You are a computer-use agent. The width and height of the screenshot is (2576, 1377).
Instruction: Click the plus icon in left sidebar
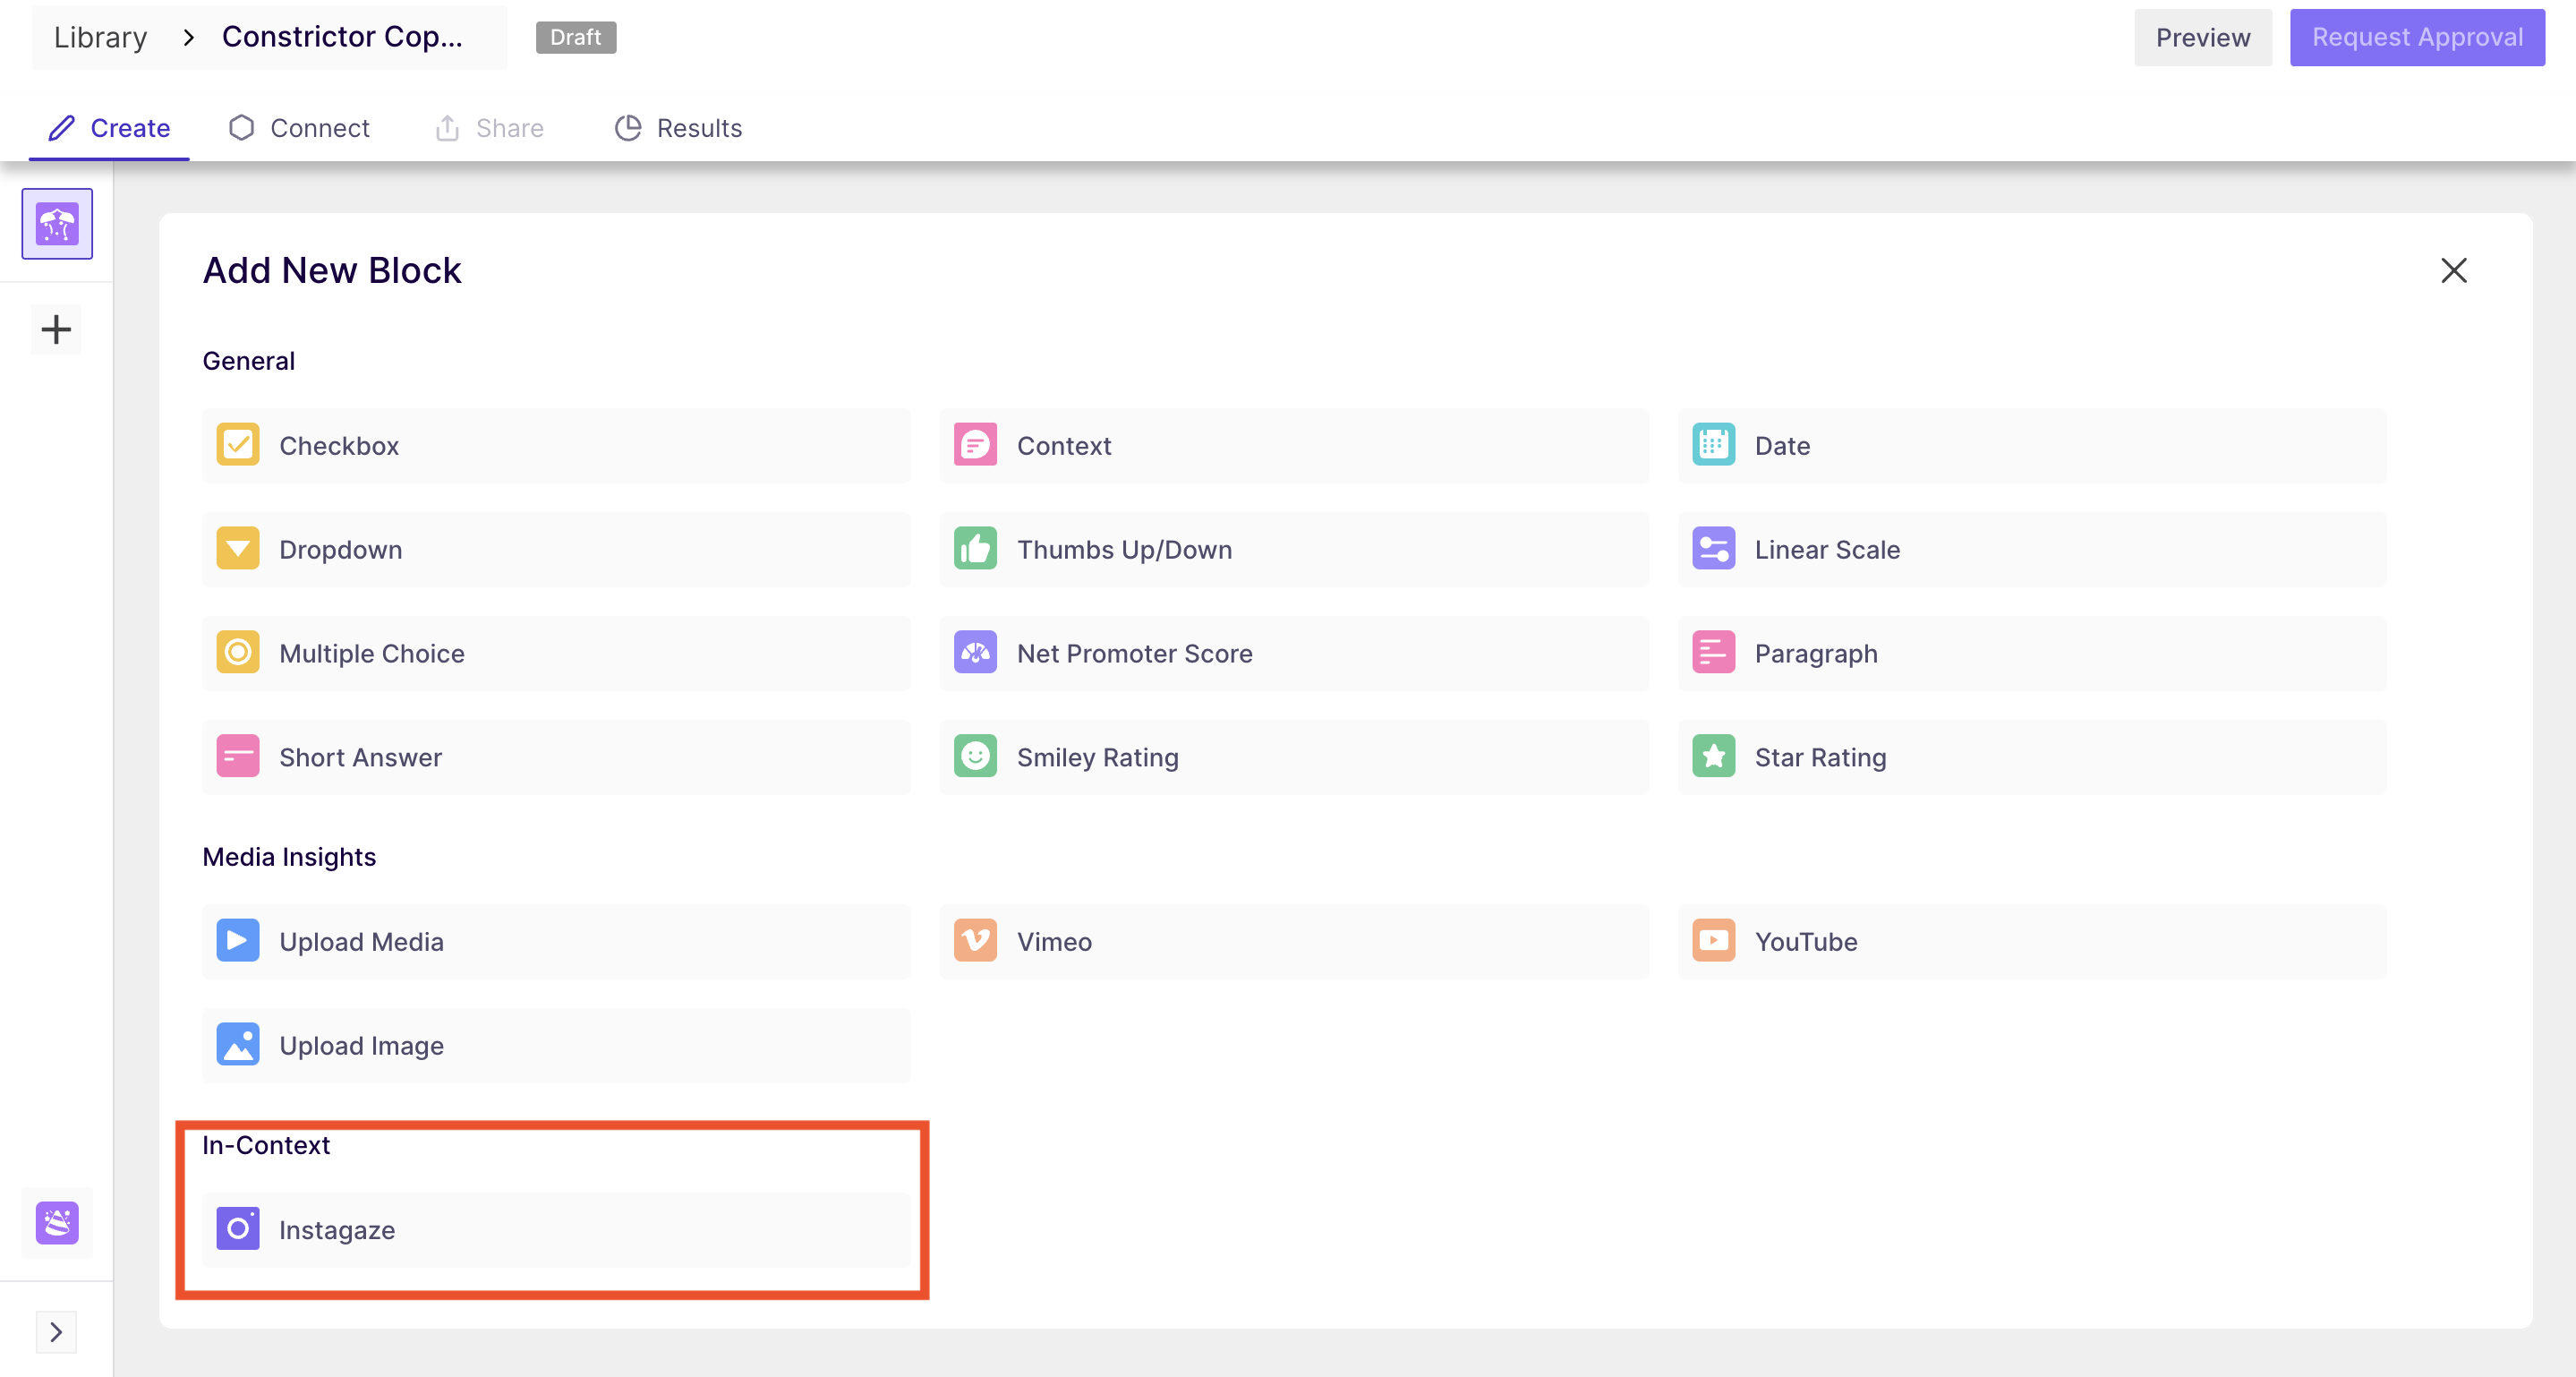[x=56, y=329]
